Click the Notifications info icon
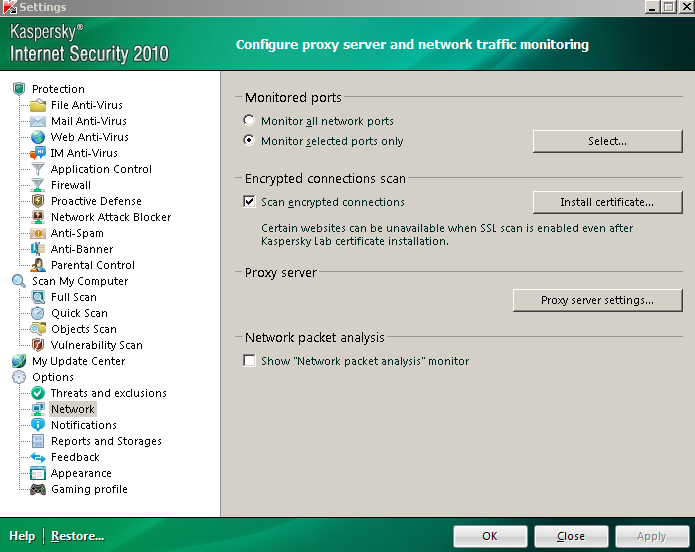 tap(38, 425)
